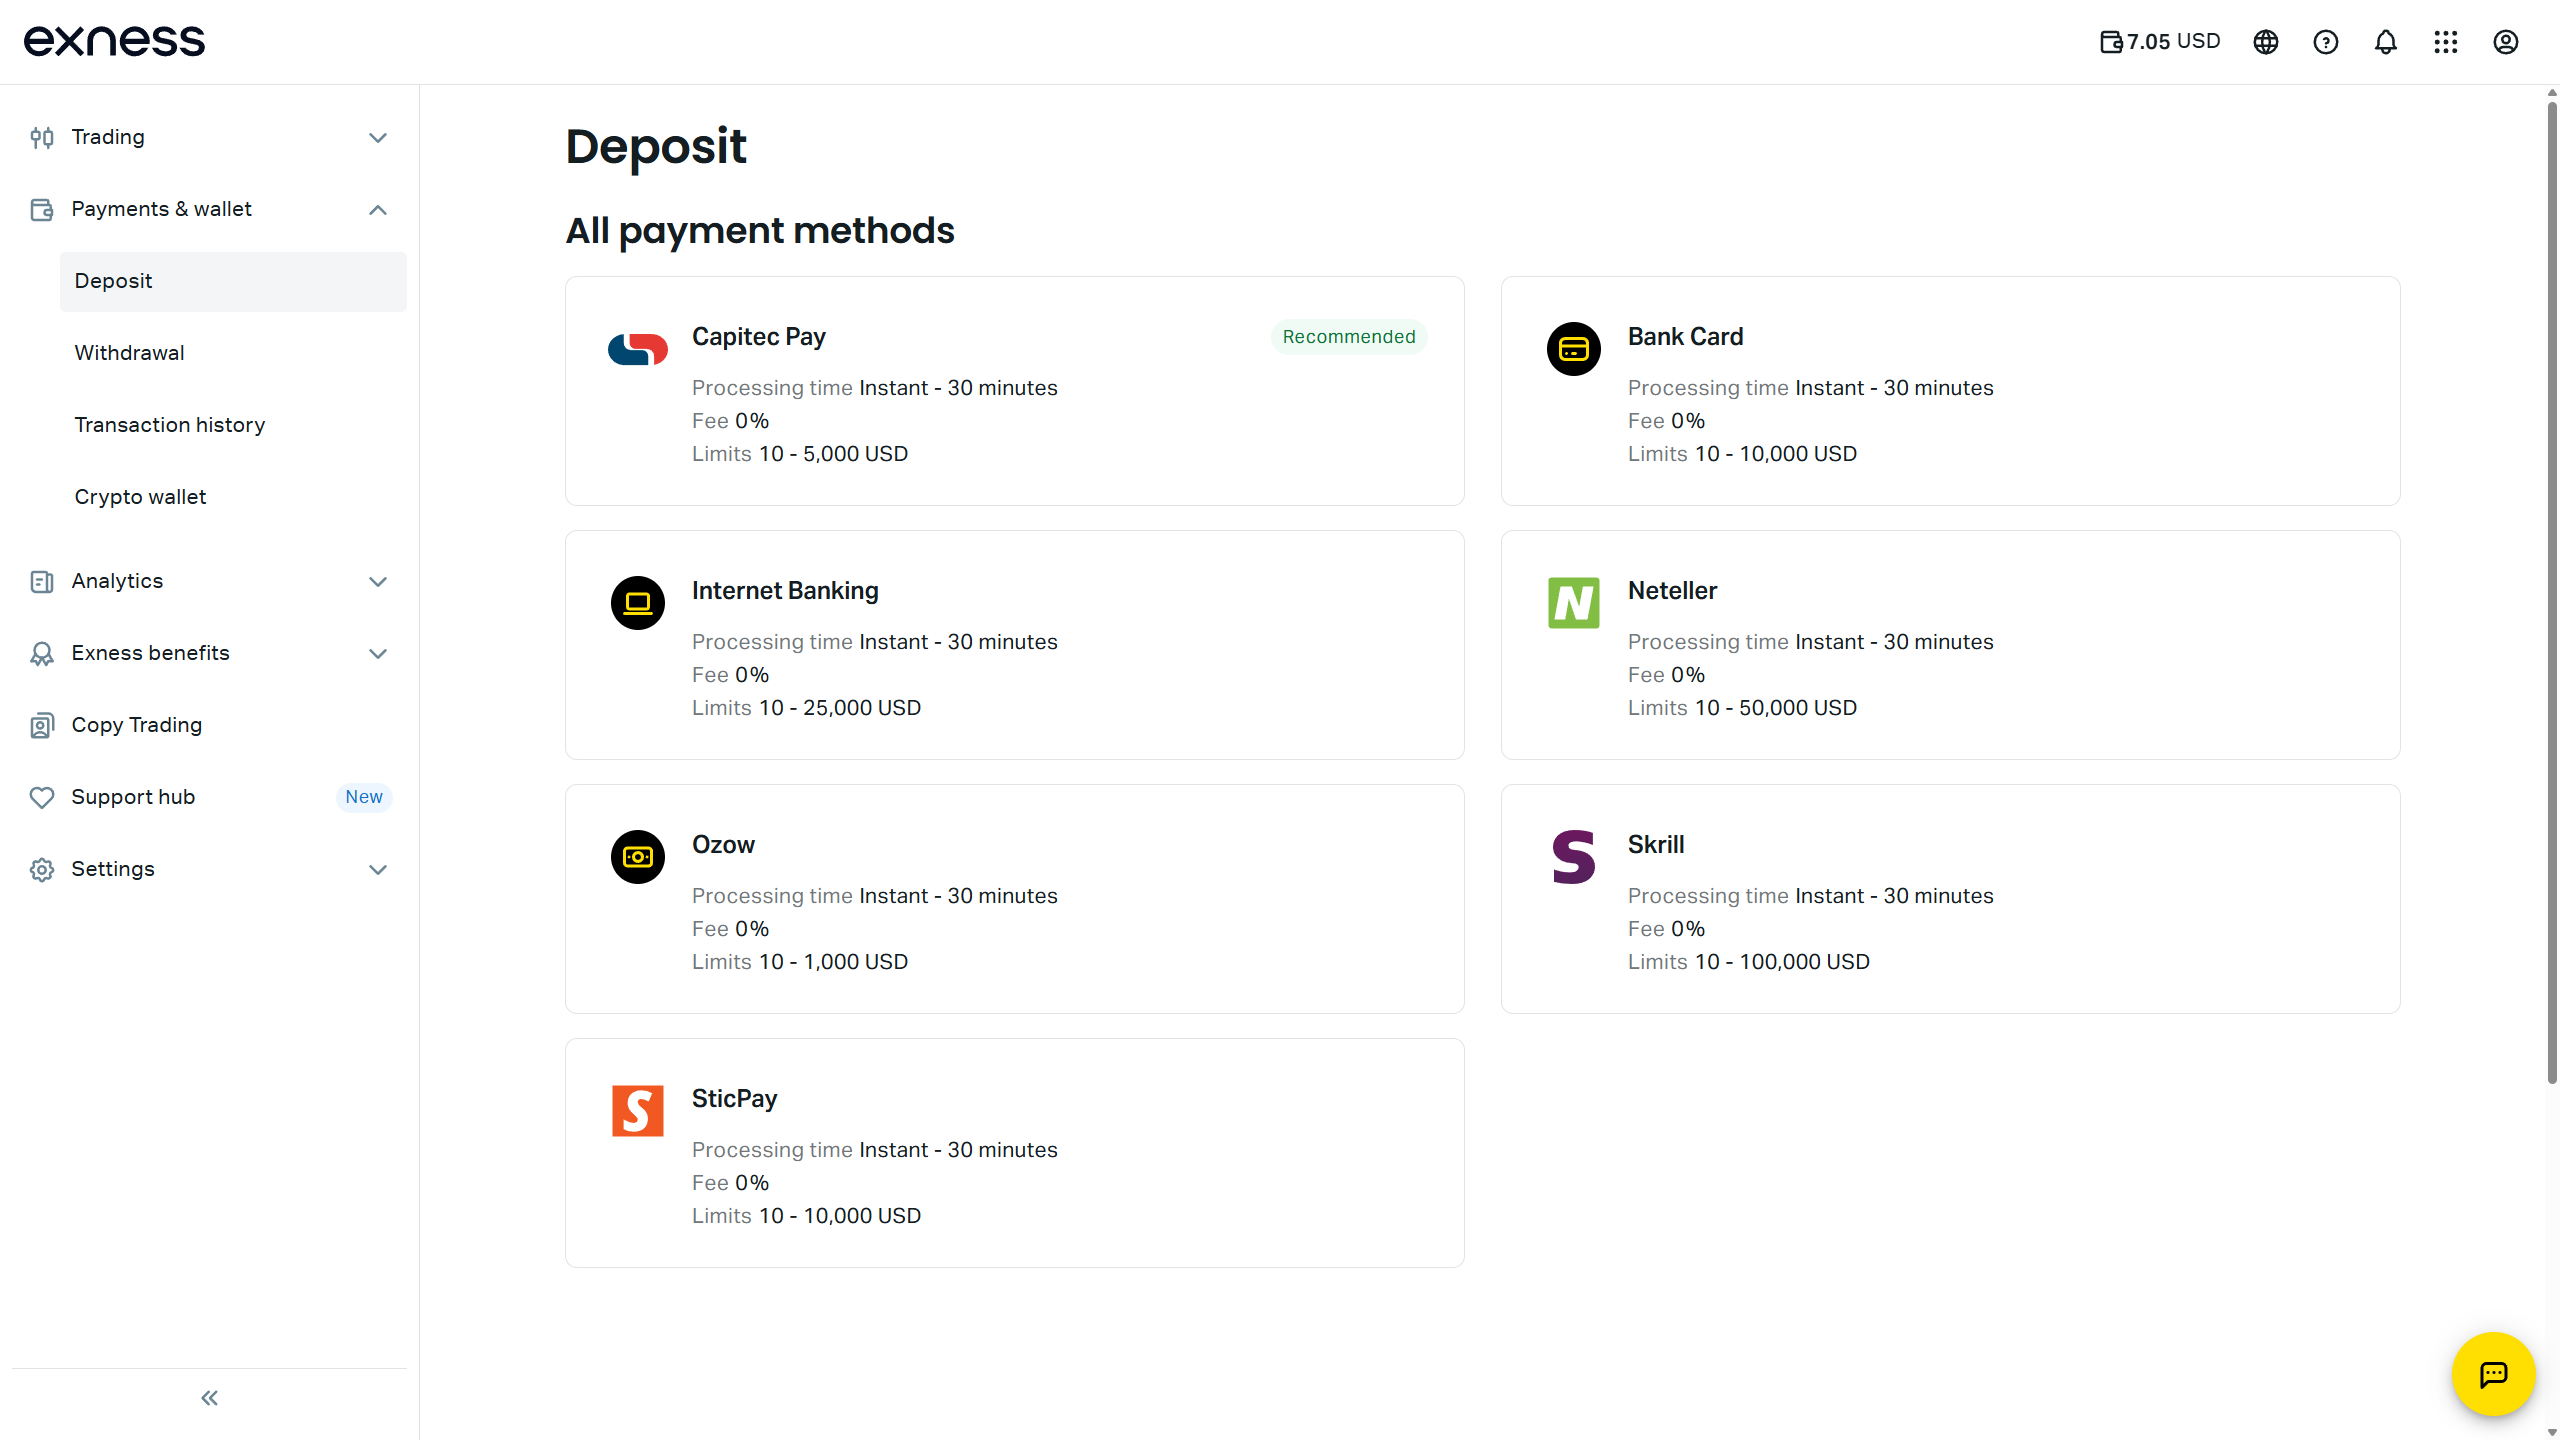Screen dimensions: 2560x1440
Task: Choose Neteller payment method
Action: [1951, 645]
